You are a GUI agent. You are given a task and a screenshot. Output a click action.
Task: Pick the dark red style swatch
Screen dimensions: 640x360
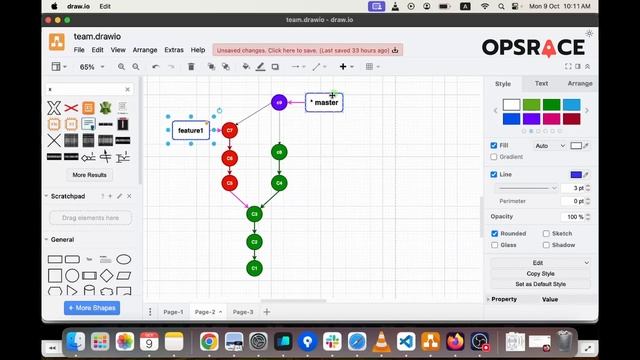571,119
